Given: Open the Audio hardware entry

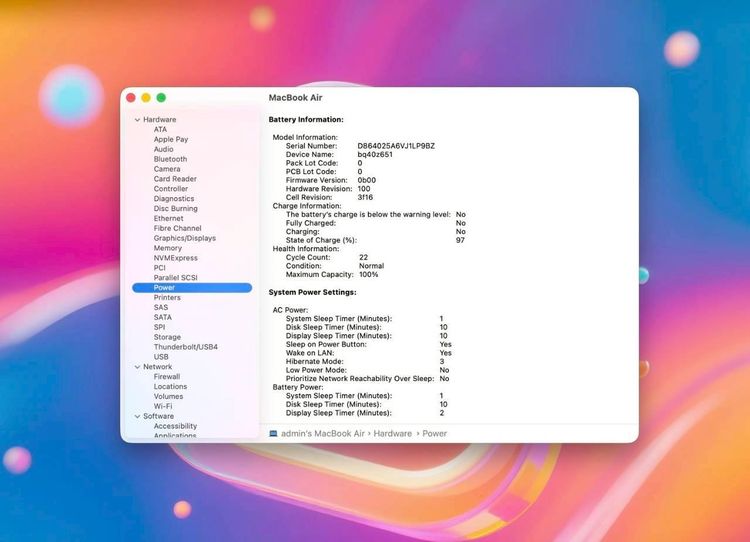Looking at the screenshot, I should [x=164, y=149].
